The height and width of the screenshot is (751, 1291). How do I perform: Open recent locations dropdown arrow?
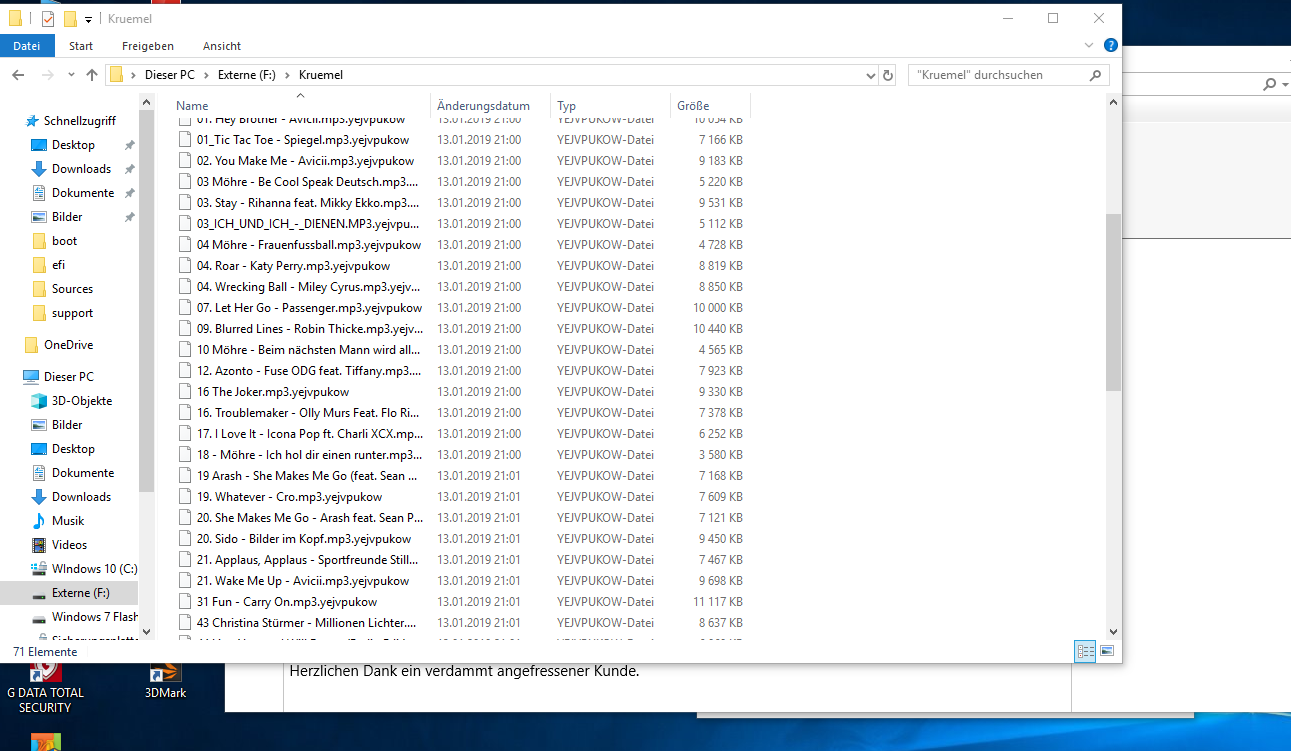point(71,75)
